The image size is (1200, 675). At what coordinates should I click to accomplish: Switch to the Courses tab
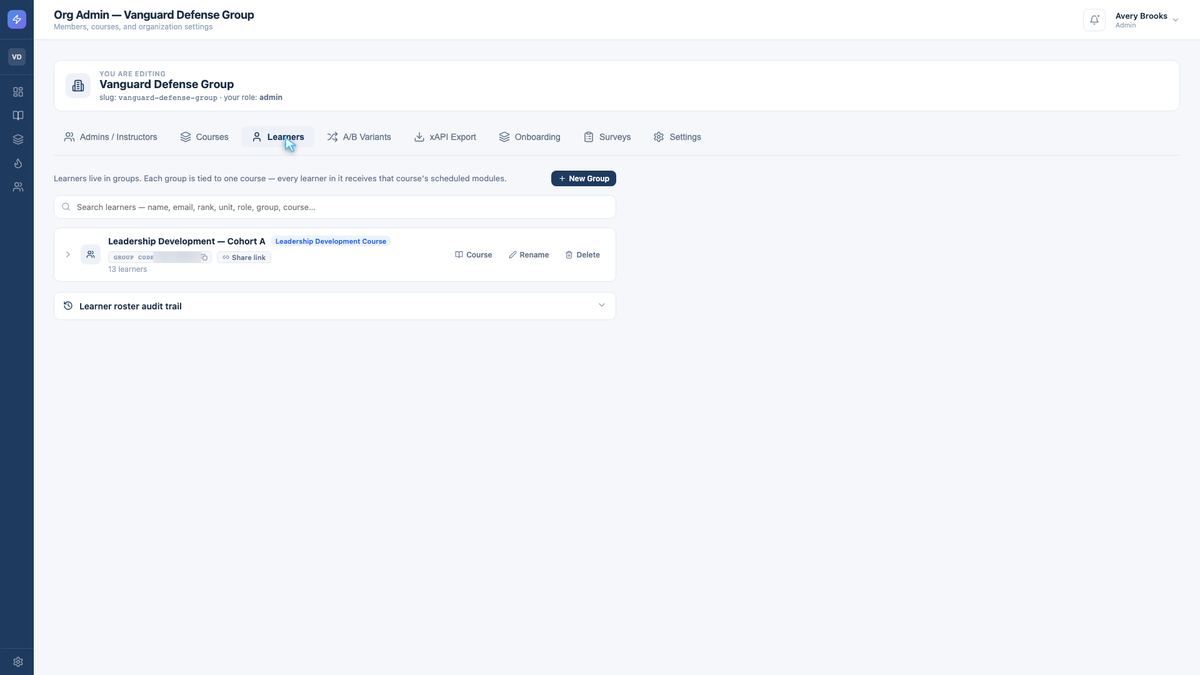coord(204,137)
